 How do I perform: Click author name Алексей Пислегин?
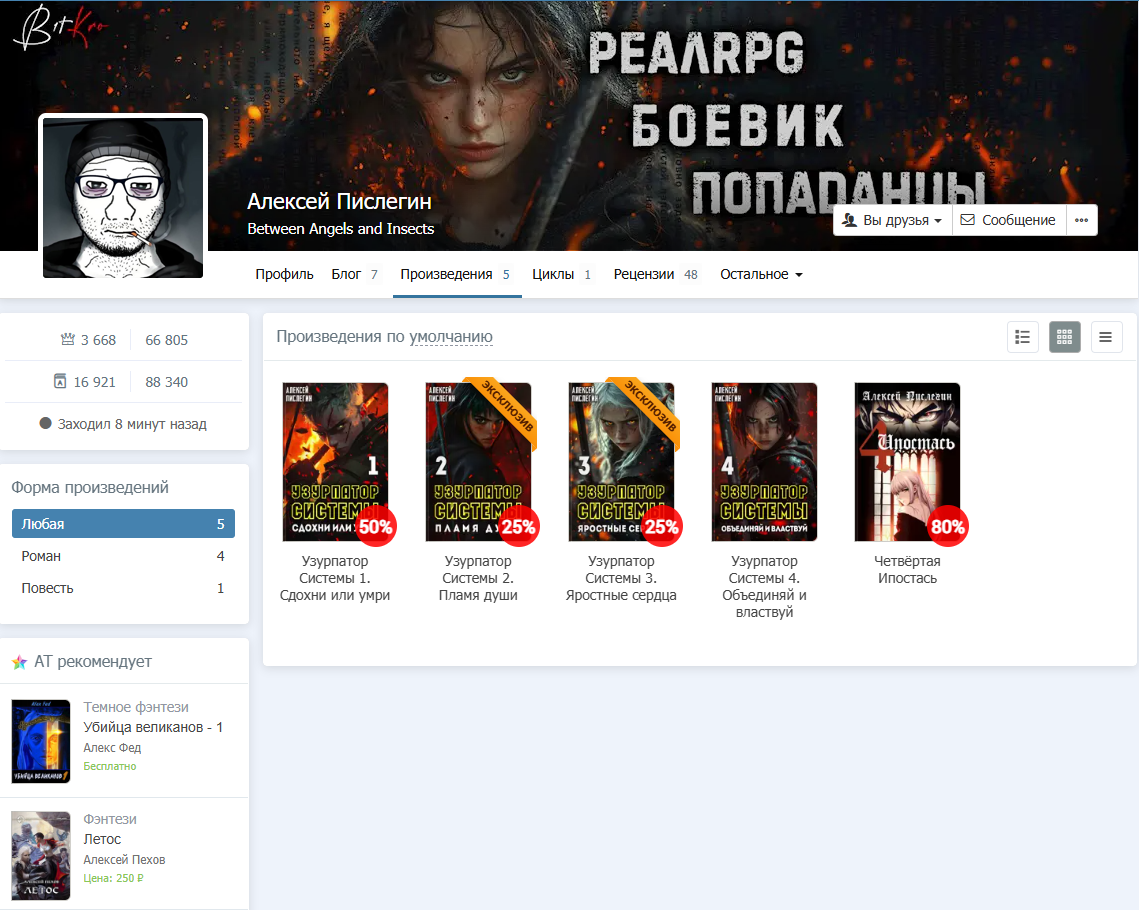(x=339, y=201)
